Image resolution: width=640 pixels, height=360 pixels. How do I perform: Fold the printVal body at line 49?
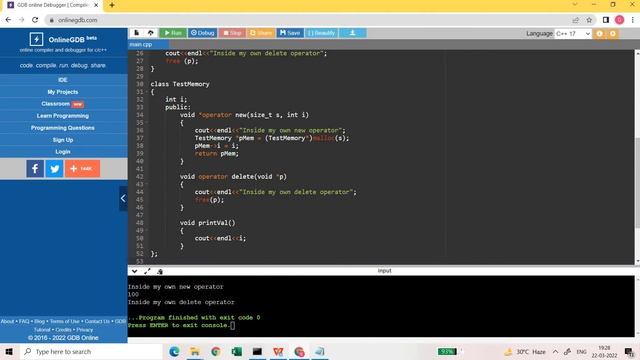coord(147,231)
